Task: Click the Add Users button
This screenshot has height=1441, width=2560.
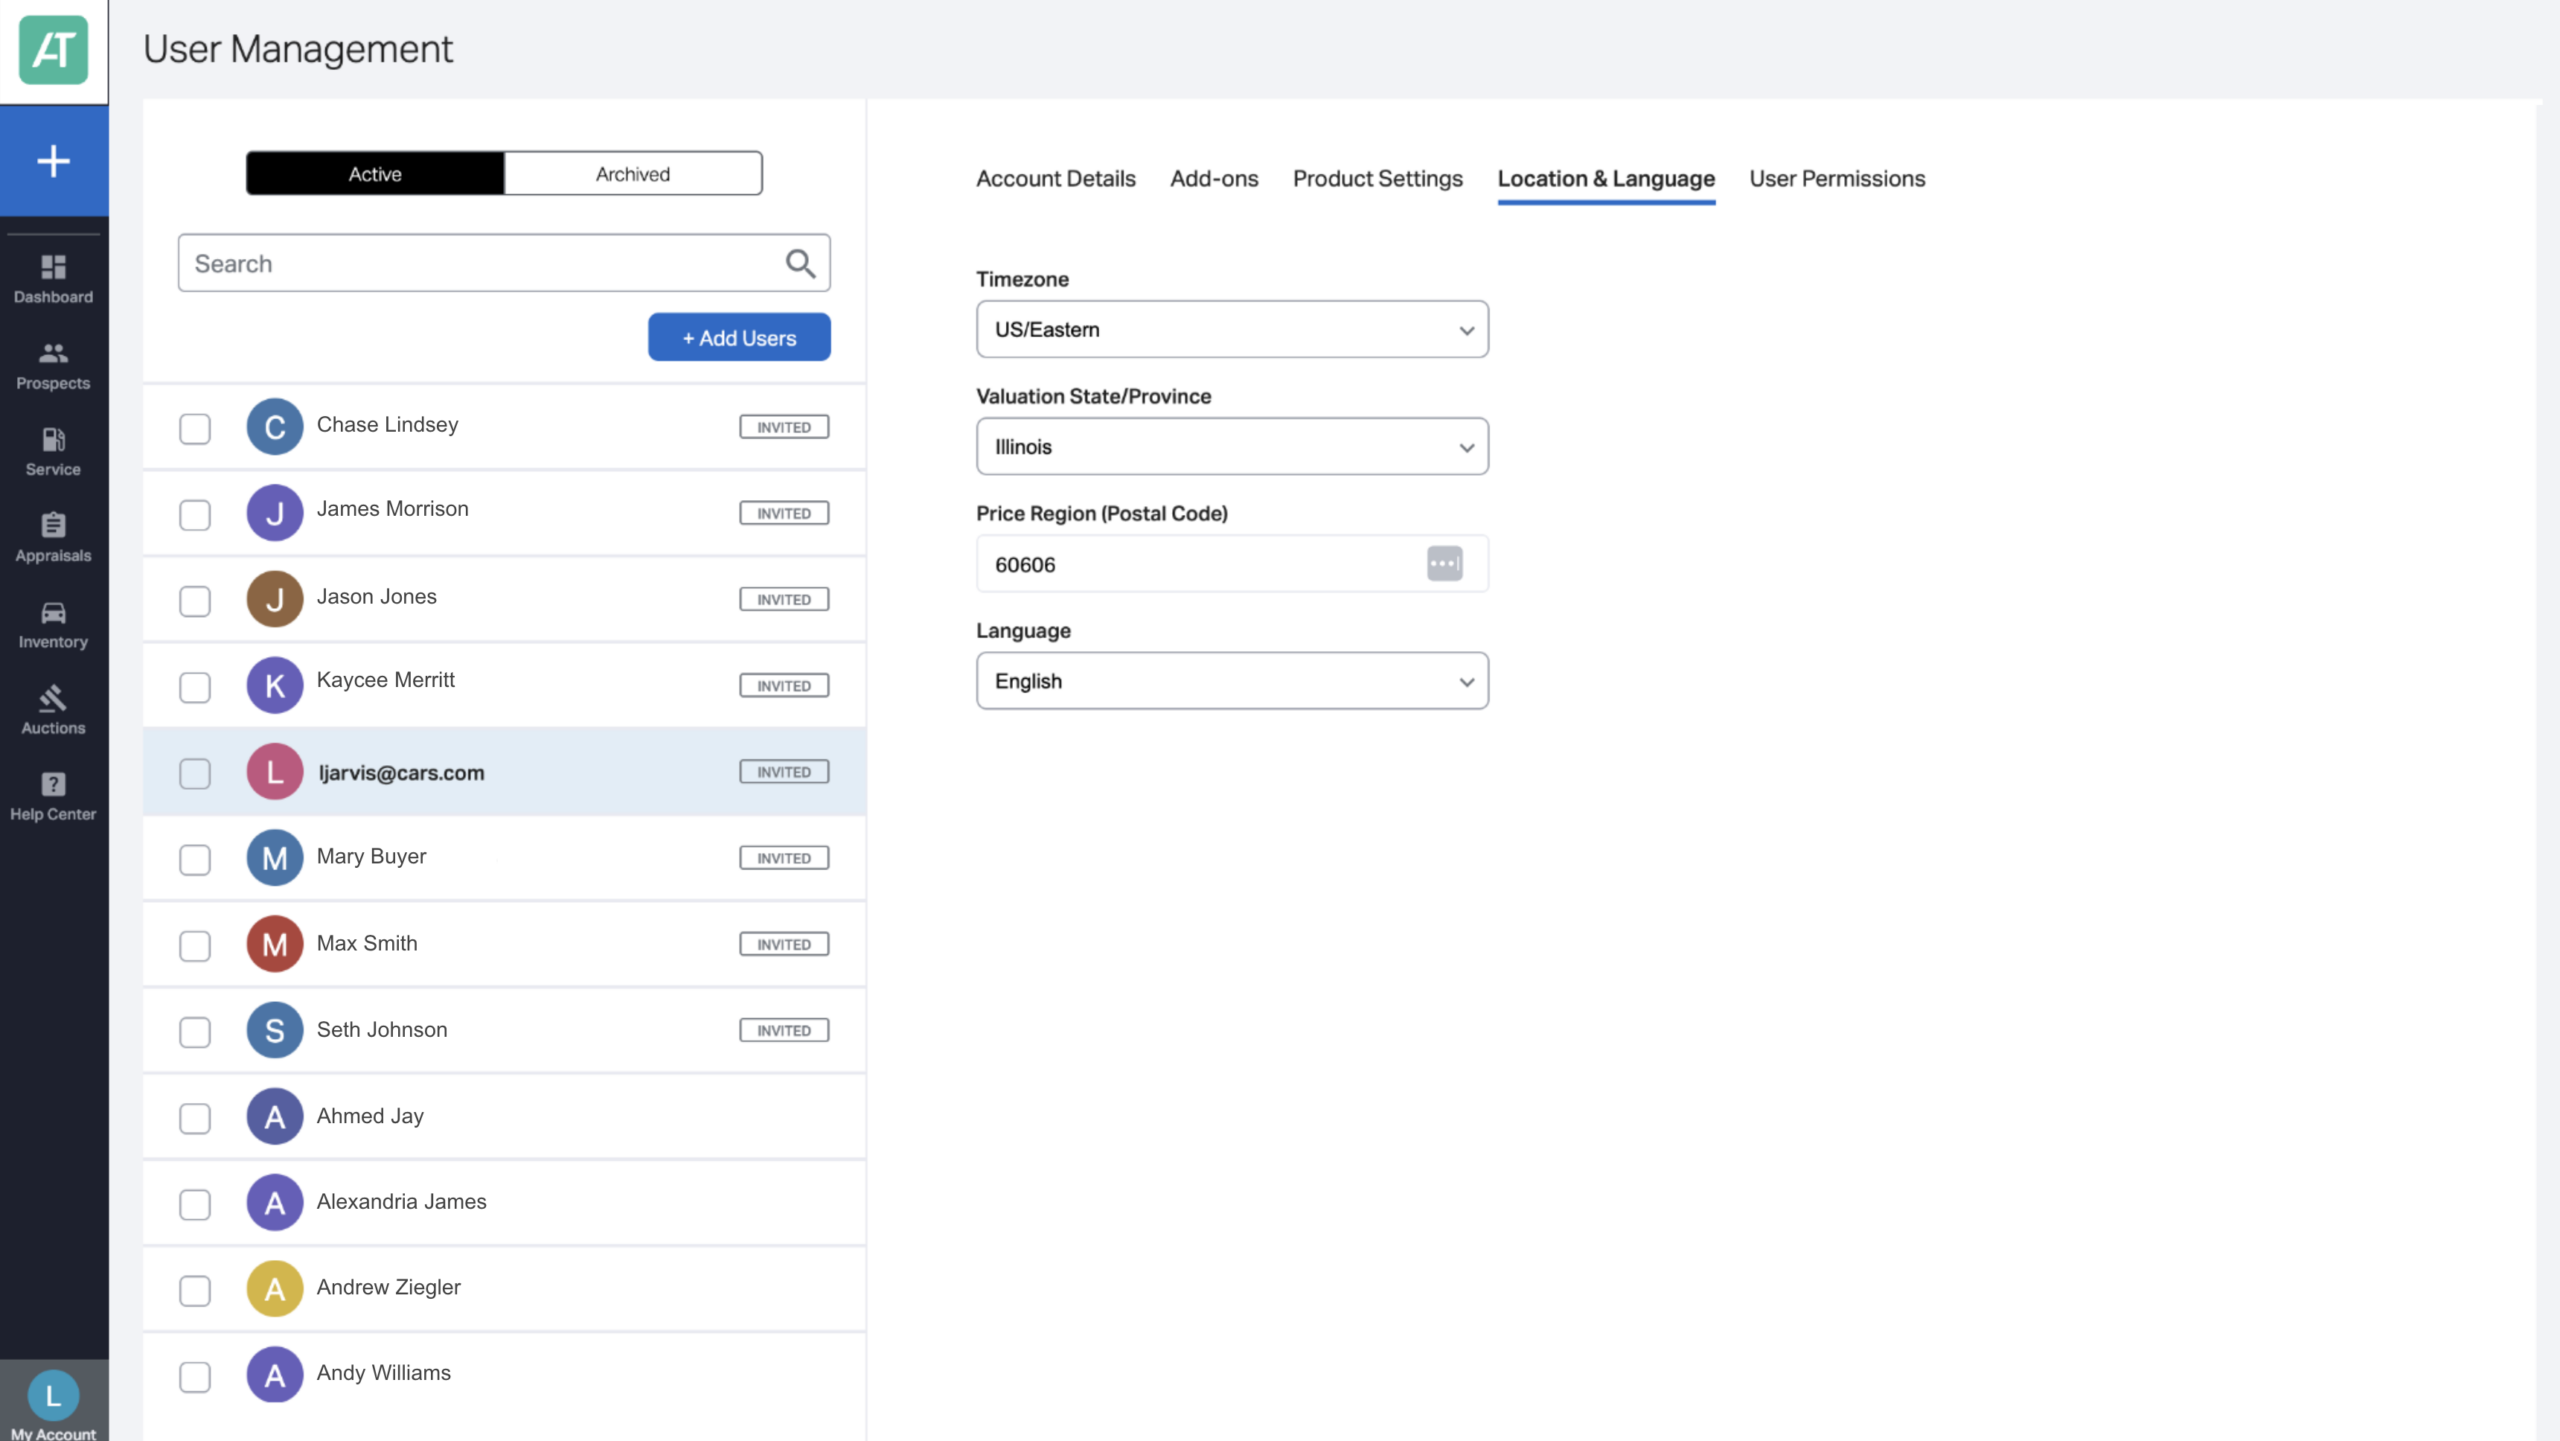Action: point(739,337)
